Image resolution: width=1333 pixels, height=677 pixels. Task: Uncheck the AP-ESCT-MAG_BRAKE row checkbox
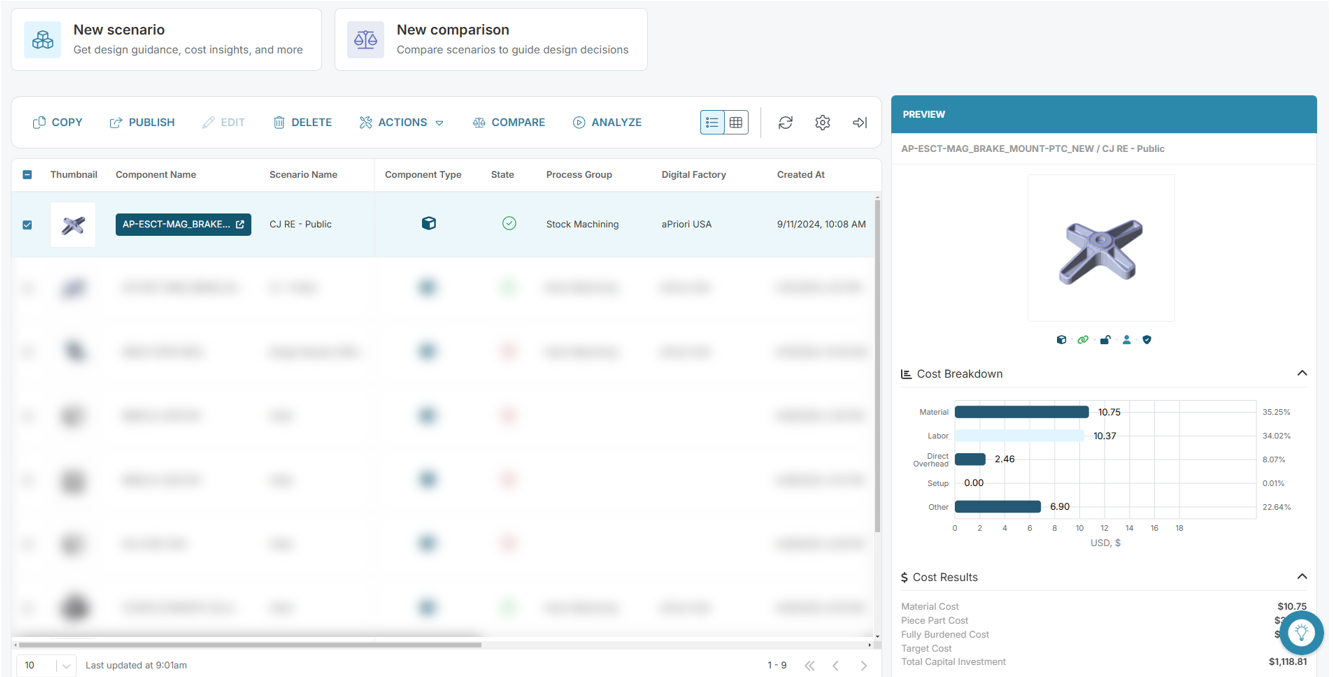click(x=27, y=225)
